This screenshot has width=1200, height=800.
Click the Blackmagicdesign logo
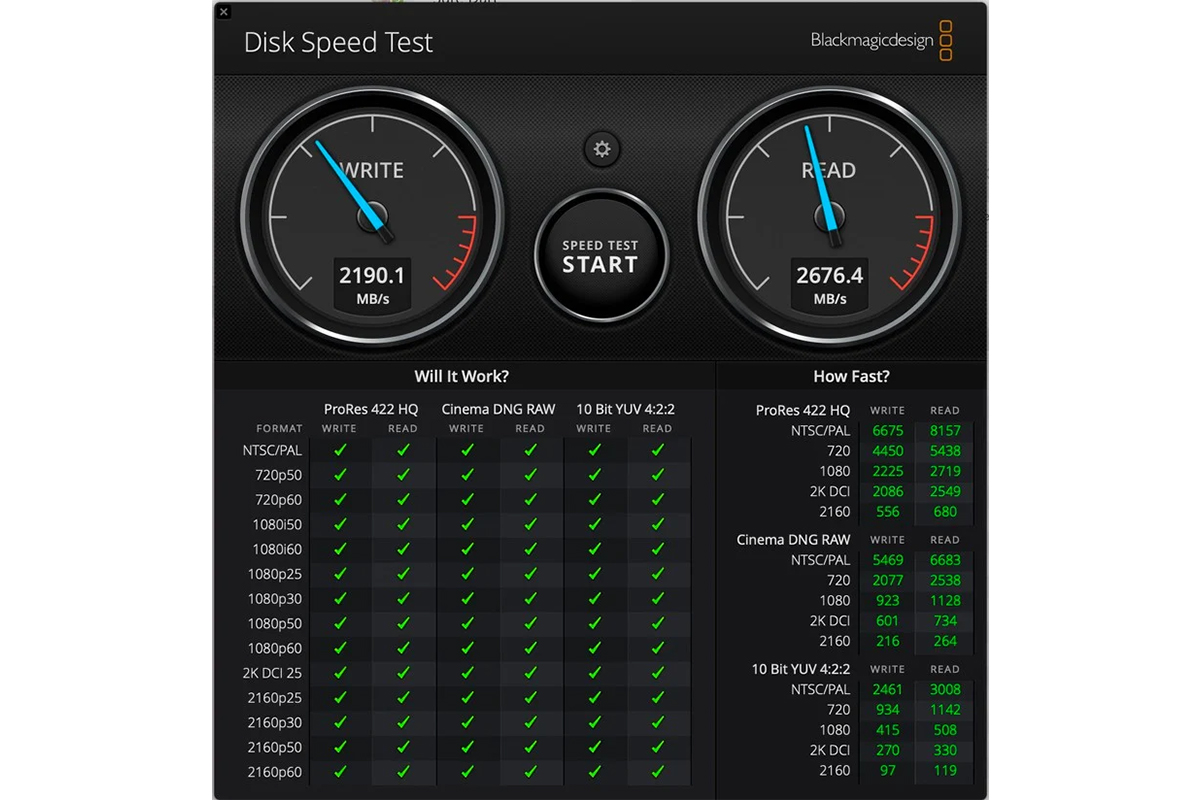coord(881,41)
